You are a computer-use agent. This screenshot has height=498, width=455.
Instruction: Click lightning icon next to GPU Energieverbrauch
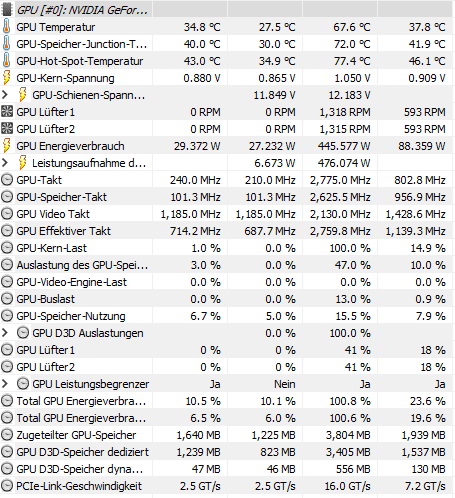(6, 146)
